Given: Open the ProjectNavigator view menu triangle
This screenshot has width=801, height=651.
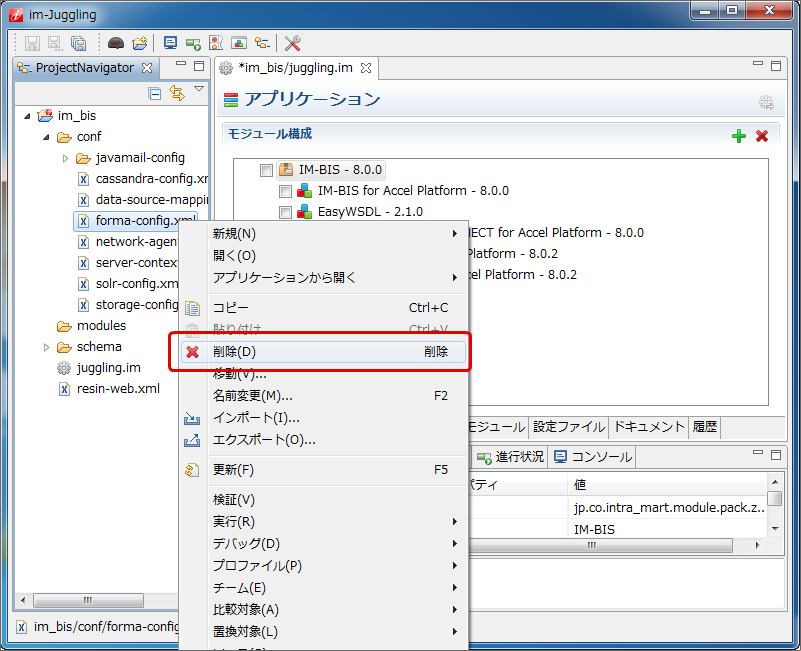Looking at the screenshot, I should point(199,89).
